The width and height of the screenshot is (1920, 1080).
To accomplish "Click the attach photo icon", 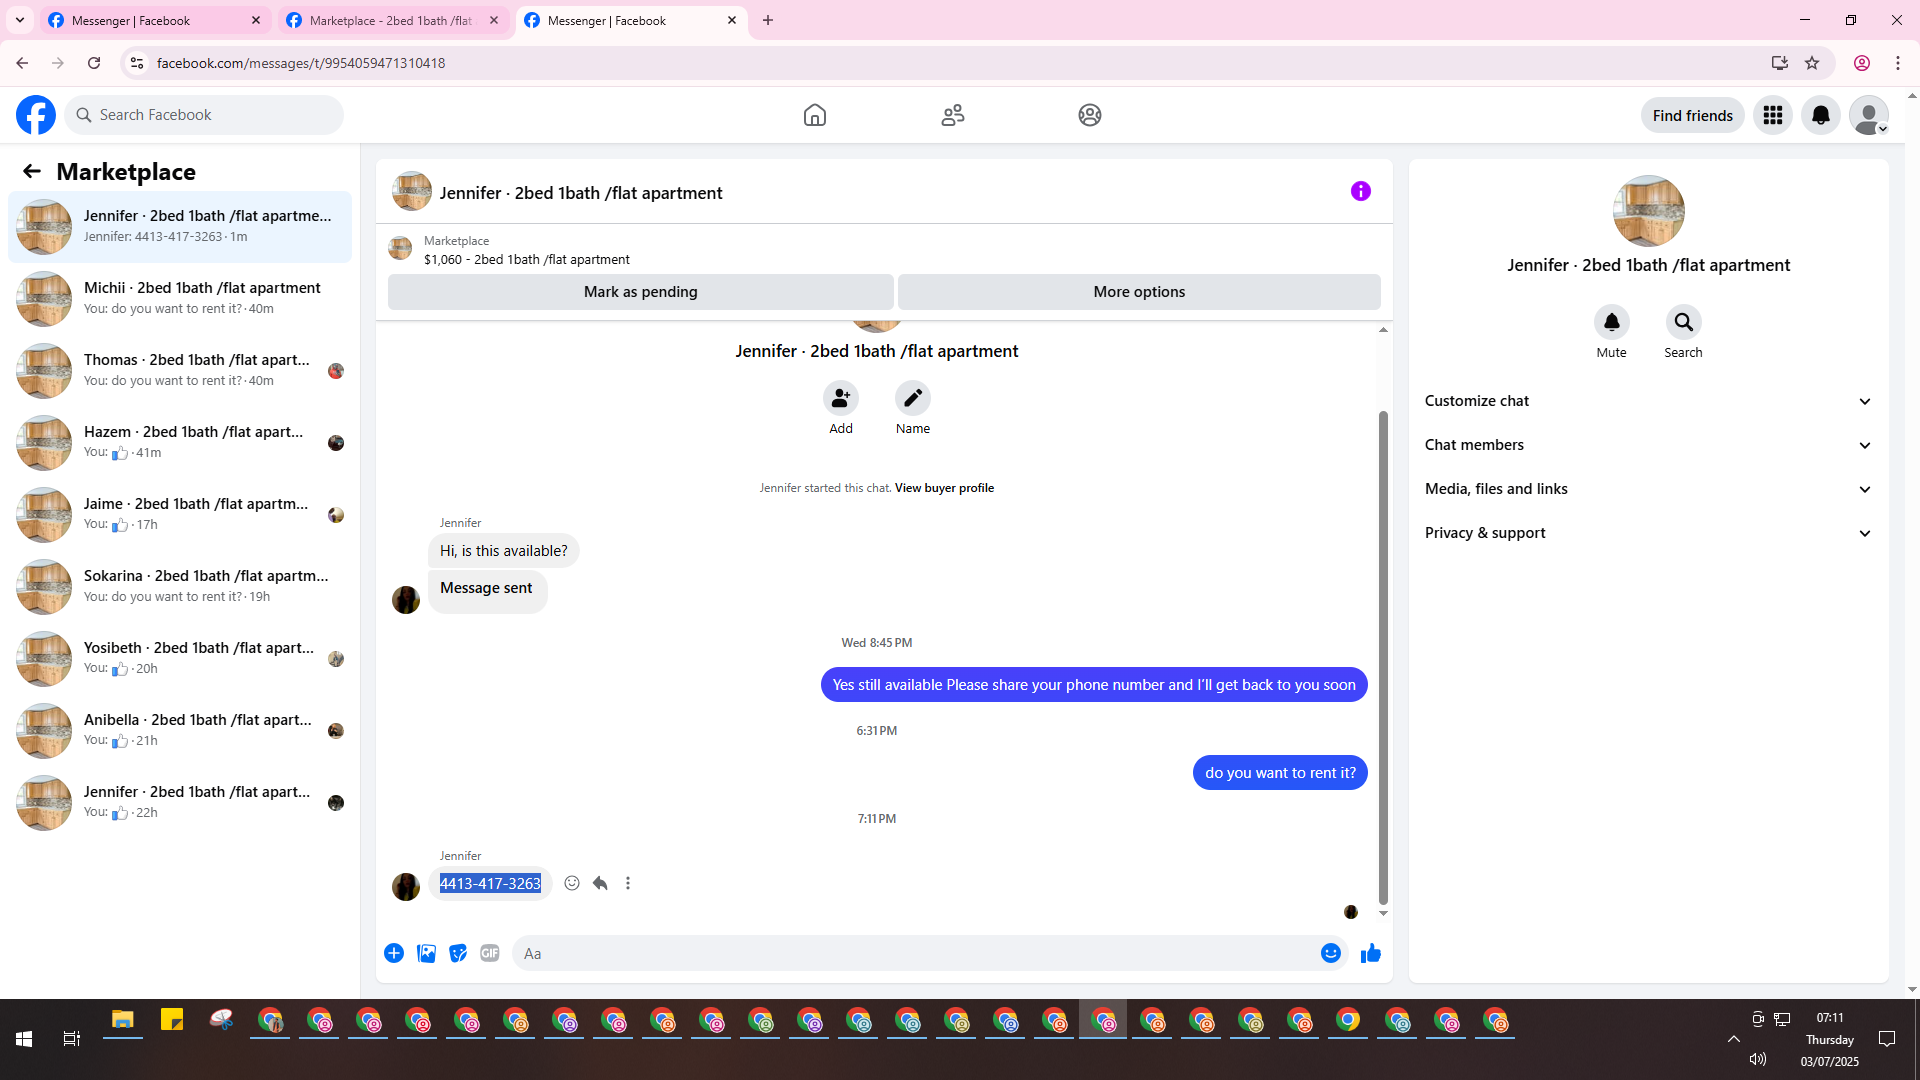I will click(x=426, y=953).
